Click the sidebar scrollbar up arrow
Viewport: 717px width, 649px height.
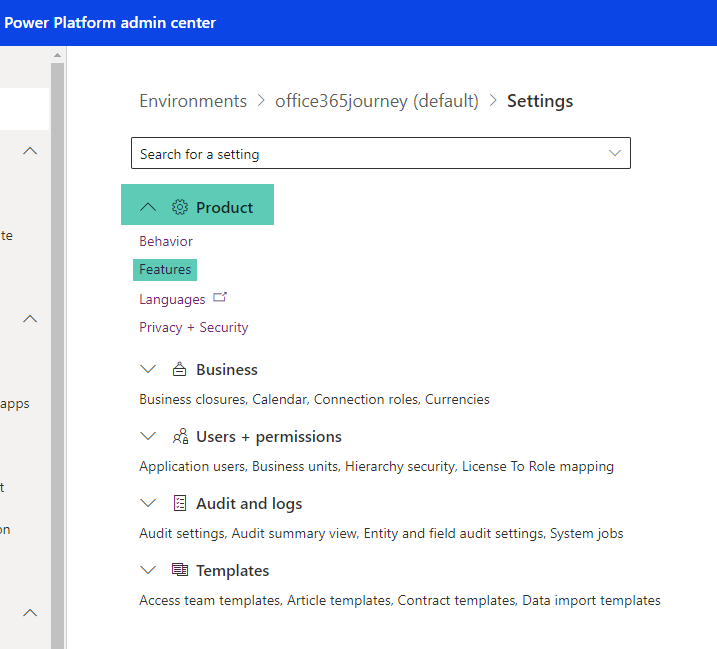tap(57, 55)
